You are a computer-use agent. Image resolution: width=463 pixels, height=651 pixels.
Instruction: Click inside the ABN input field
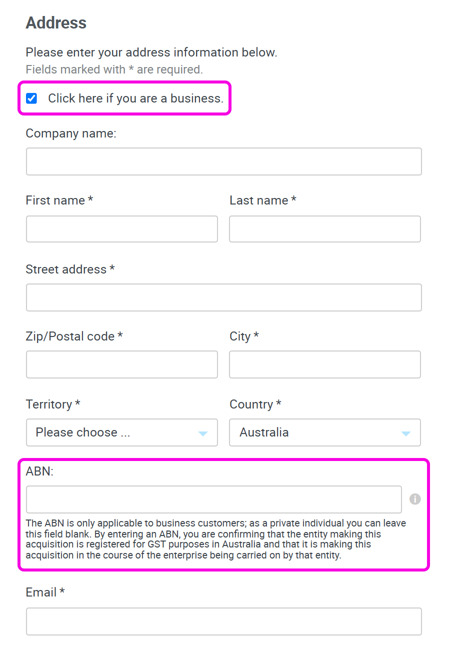click(x=213, y=499)
